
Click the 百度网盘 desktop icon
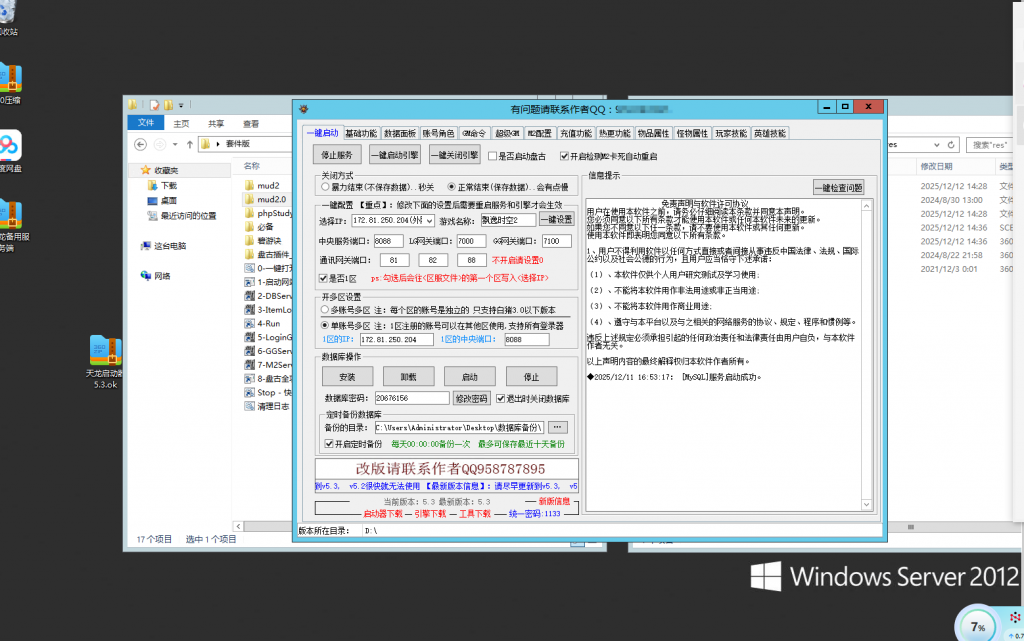tap(9, 146)
